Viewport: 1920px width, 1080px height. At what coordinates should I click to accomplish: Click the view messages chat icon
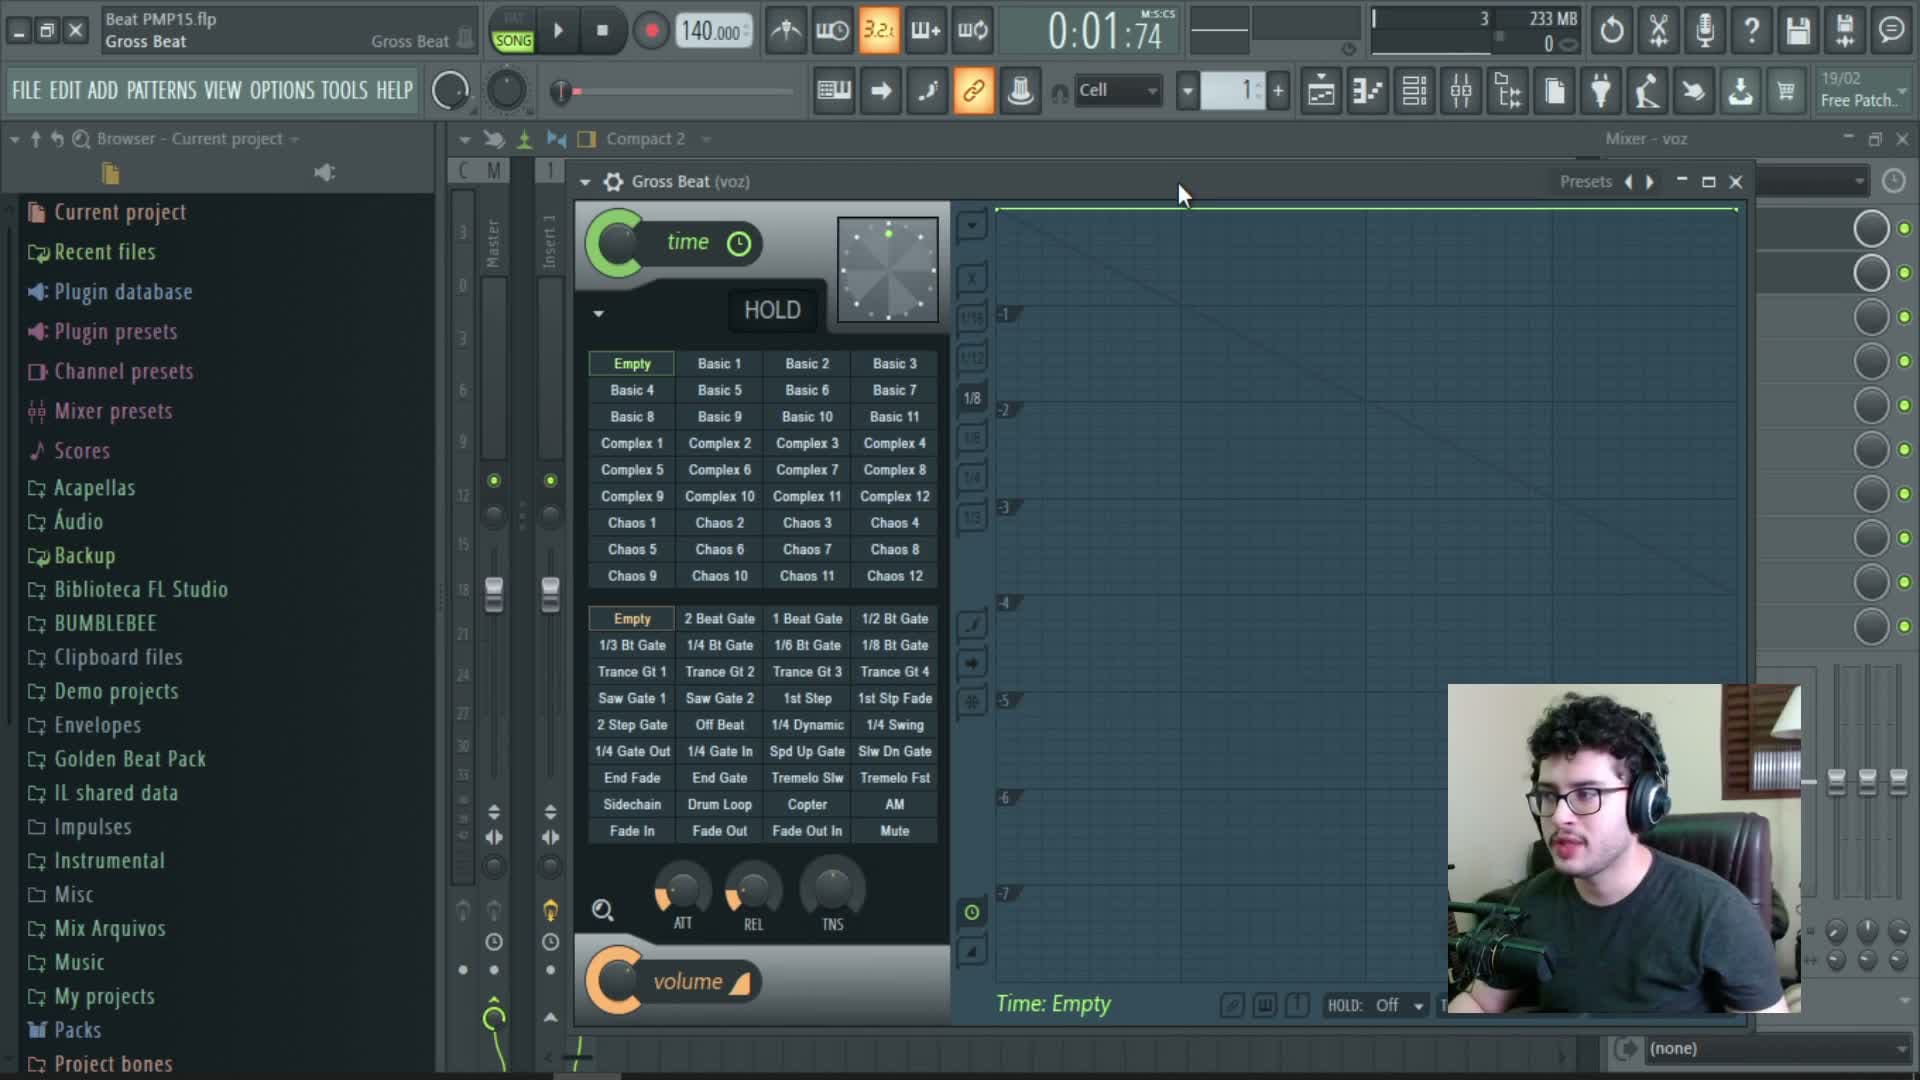(1891, 31)
